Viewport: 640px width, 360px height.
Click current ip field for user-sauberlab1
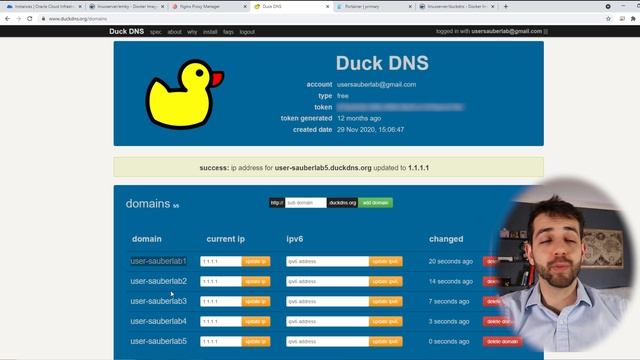coord(221,261)
